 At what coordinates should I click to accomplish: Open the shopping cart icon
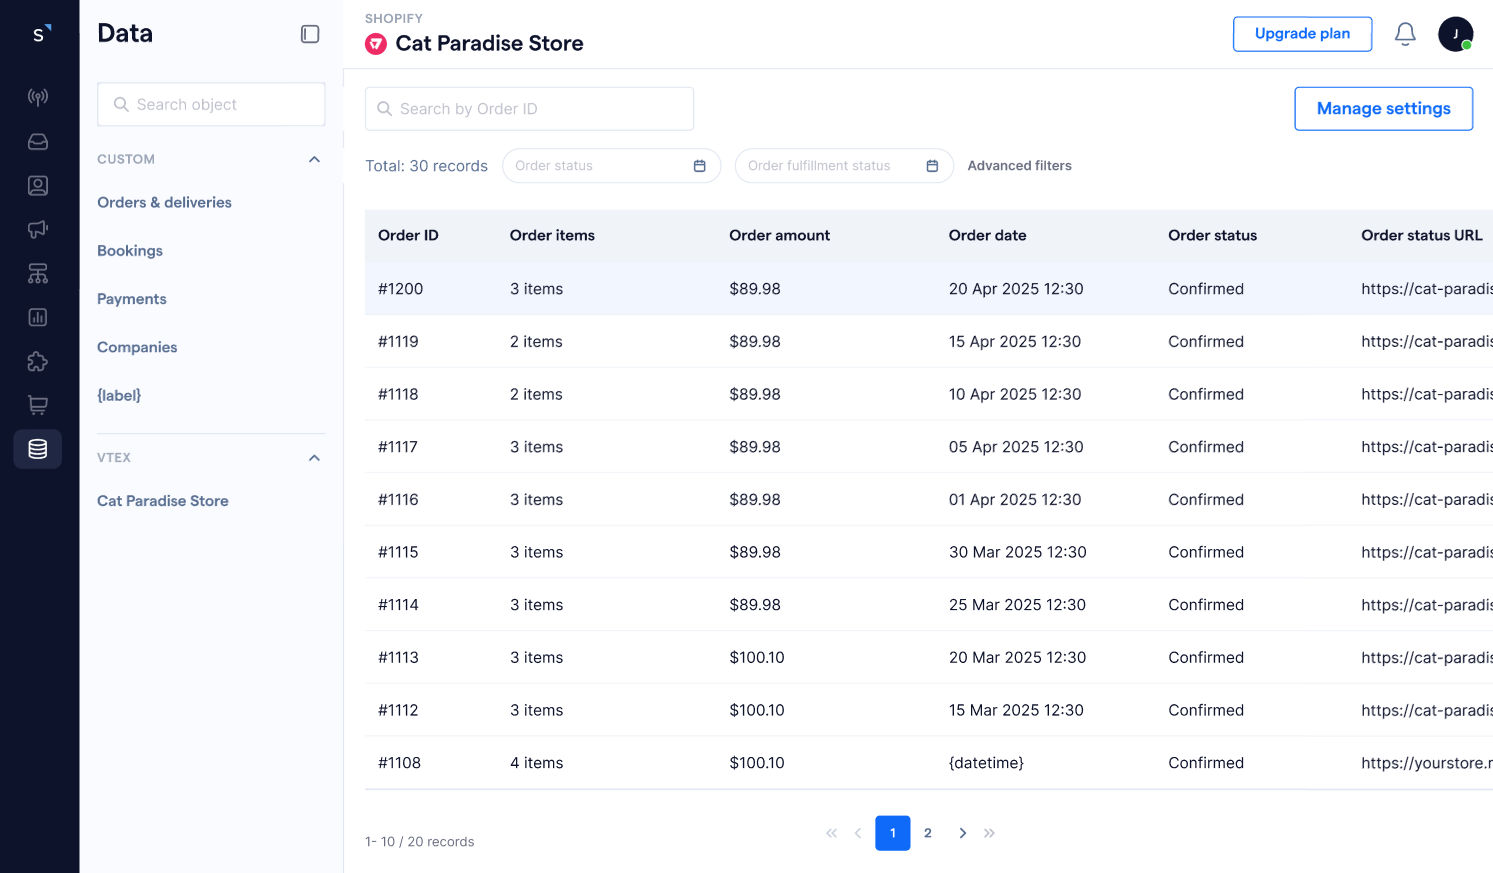[x=38, y=405]
